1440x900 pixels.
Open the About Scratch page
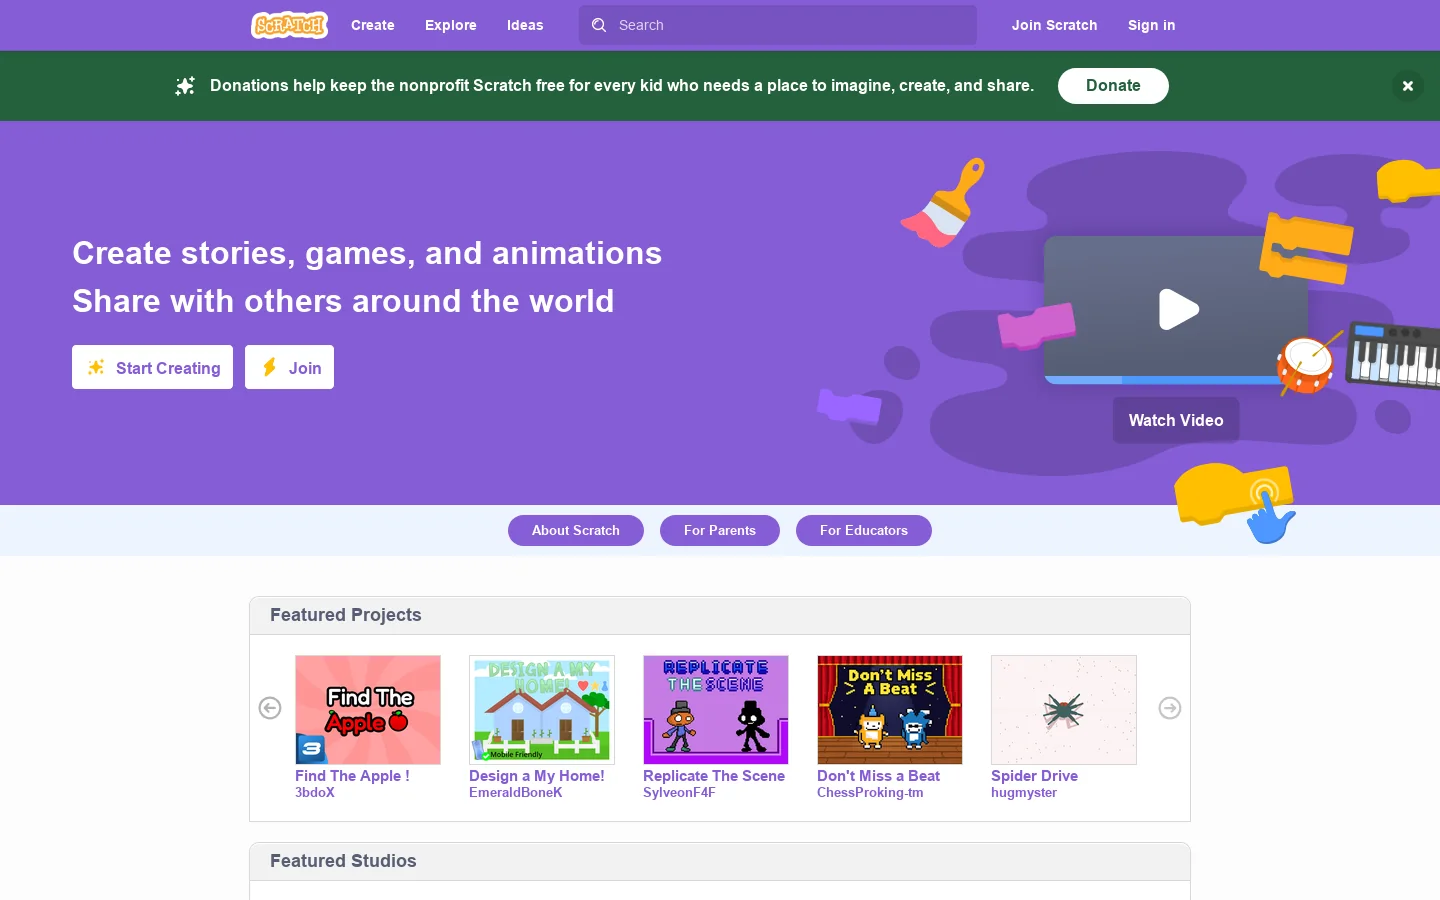576,530
